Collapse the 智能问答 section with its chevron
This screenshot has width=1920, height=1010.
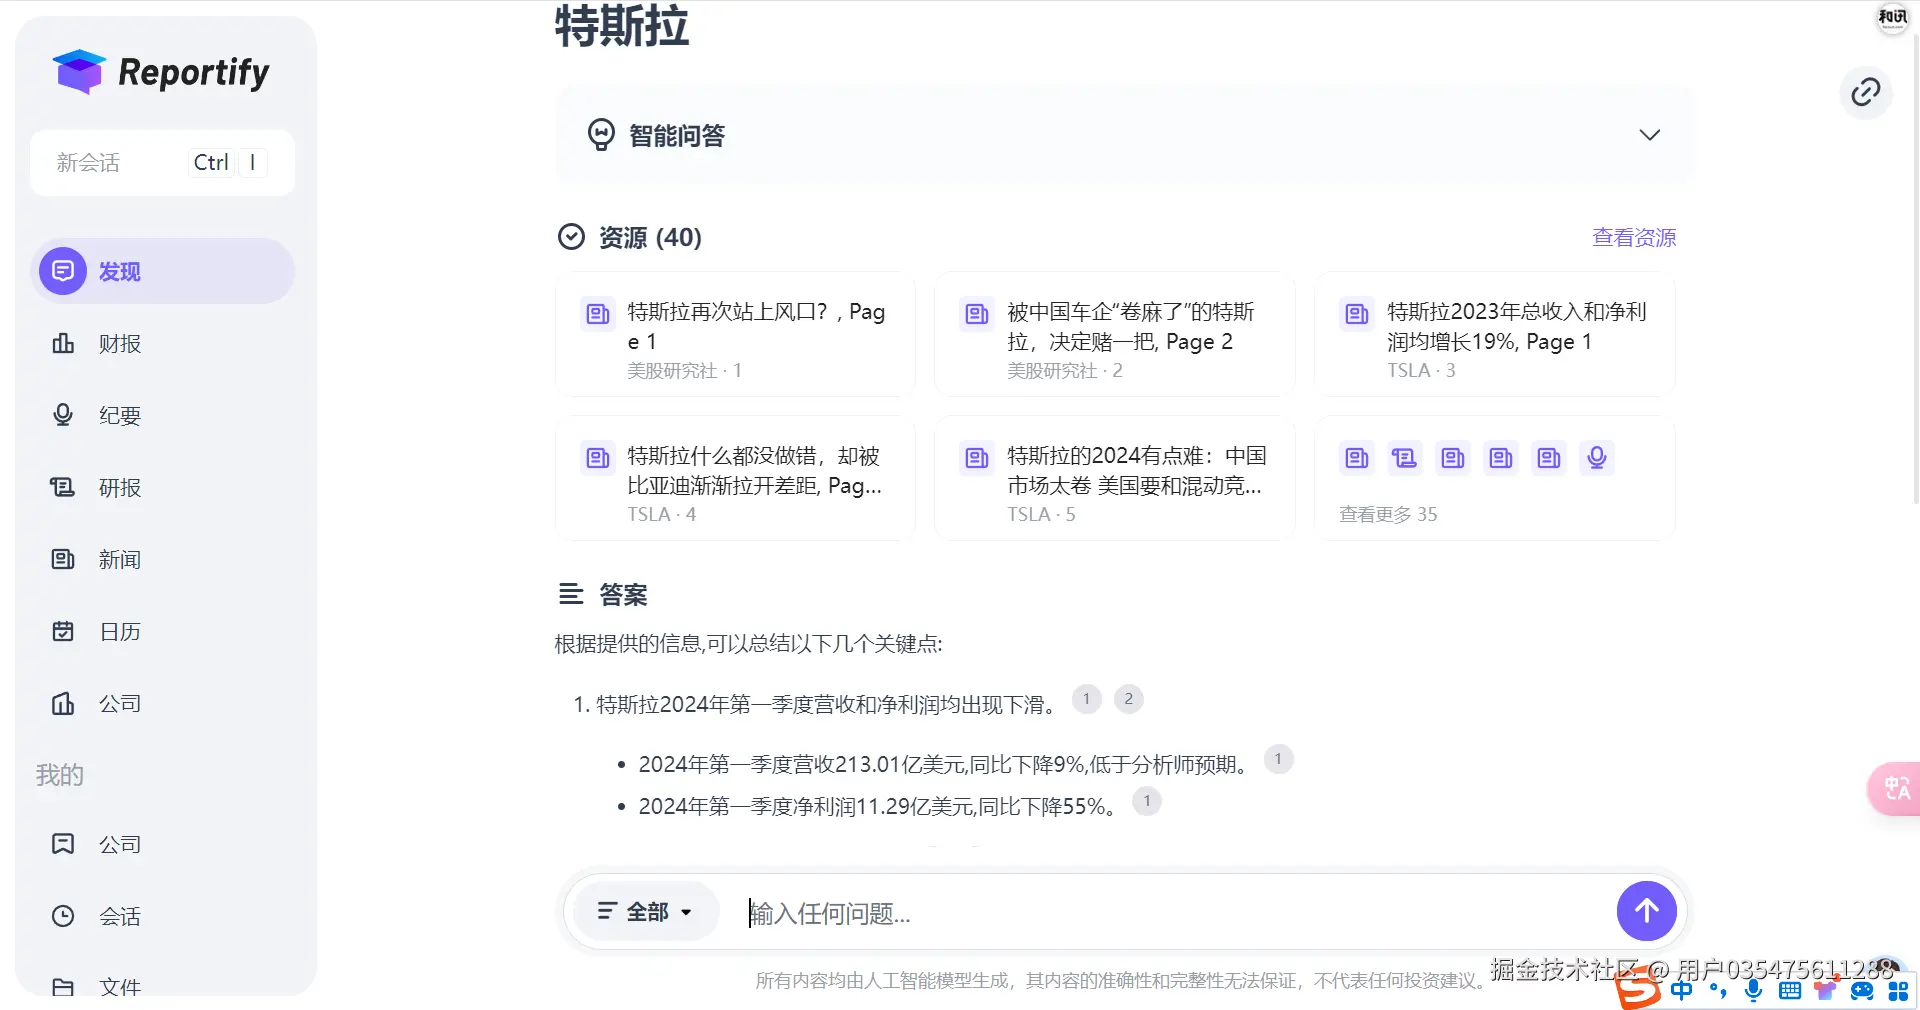coord(1650,135)
